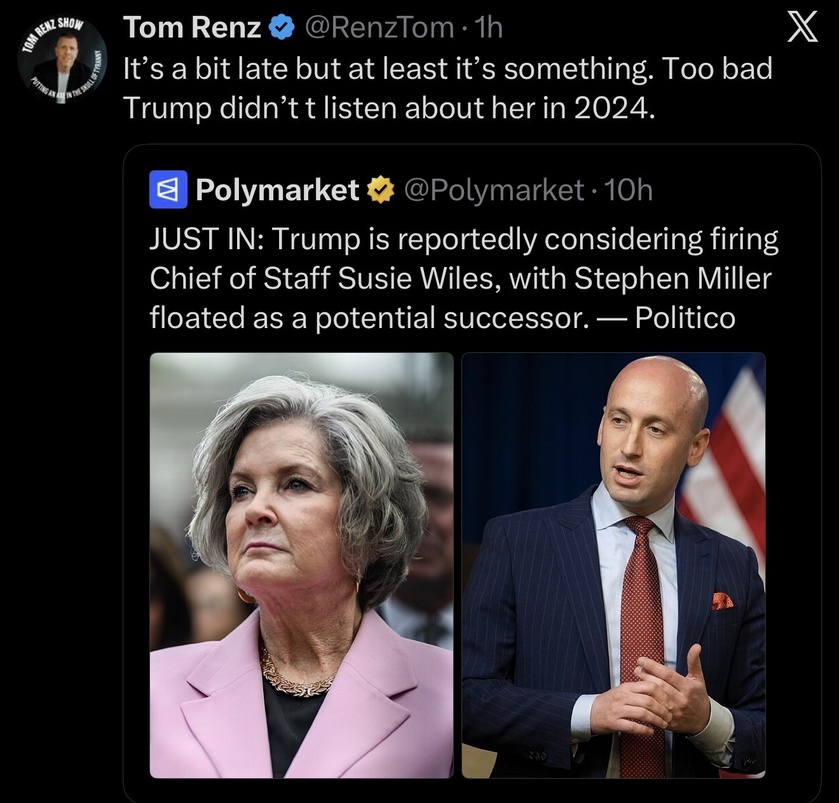Click the gold verified badge beside Polymarket
Image resolution: width=839 pixels, height=803 pixels.
[380, 190]
